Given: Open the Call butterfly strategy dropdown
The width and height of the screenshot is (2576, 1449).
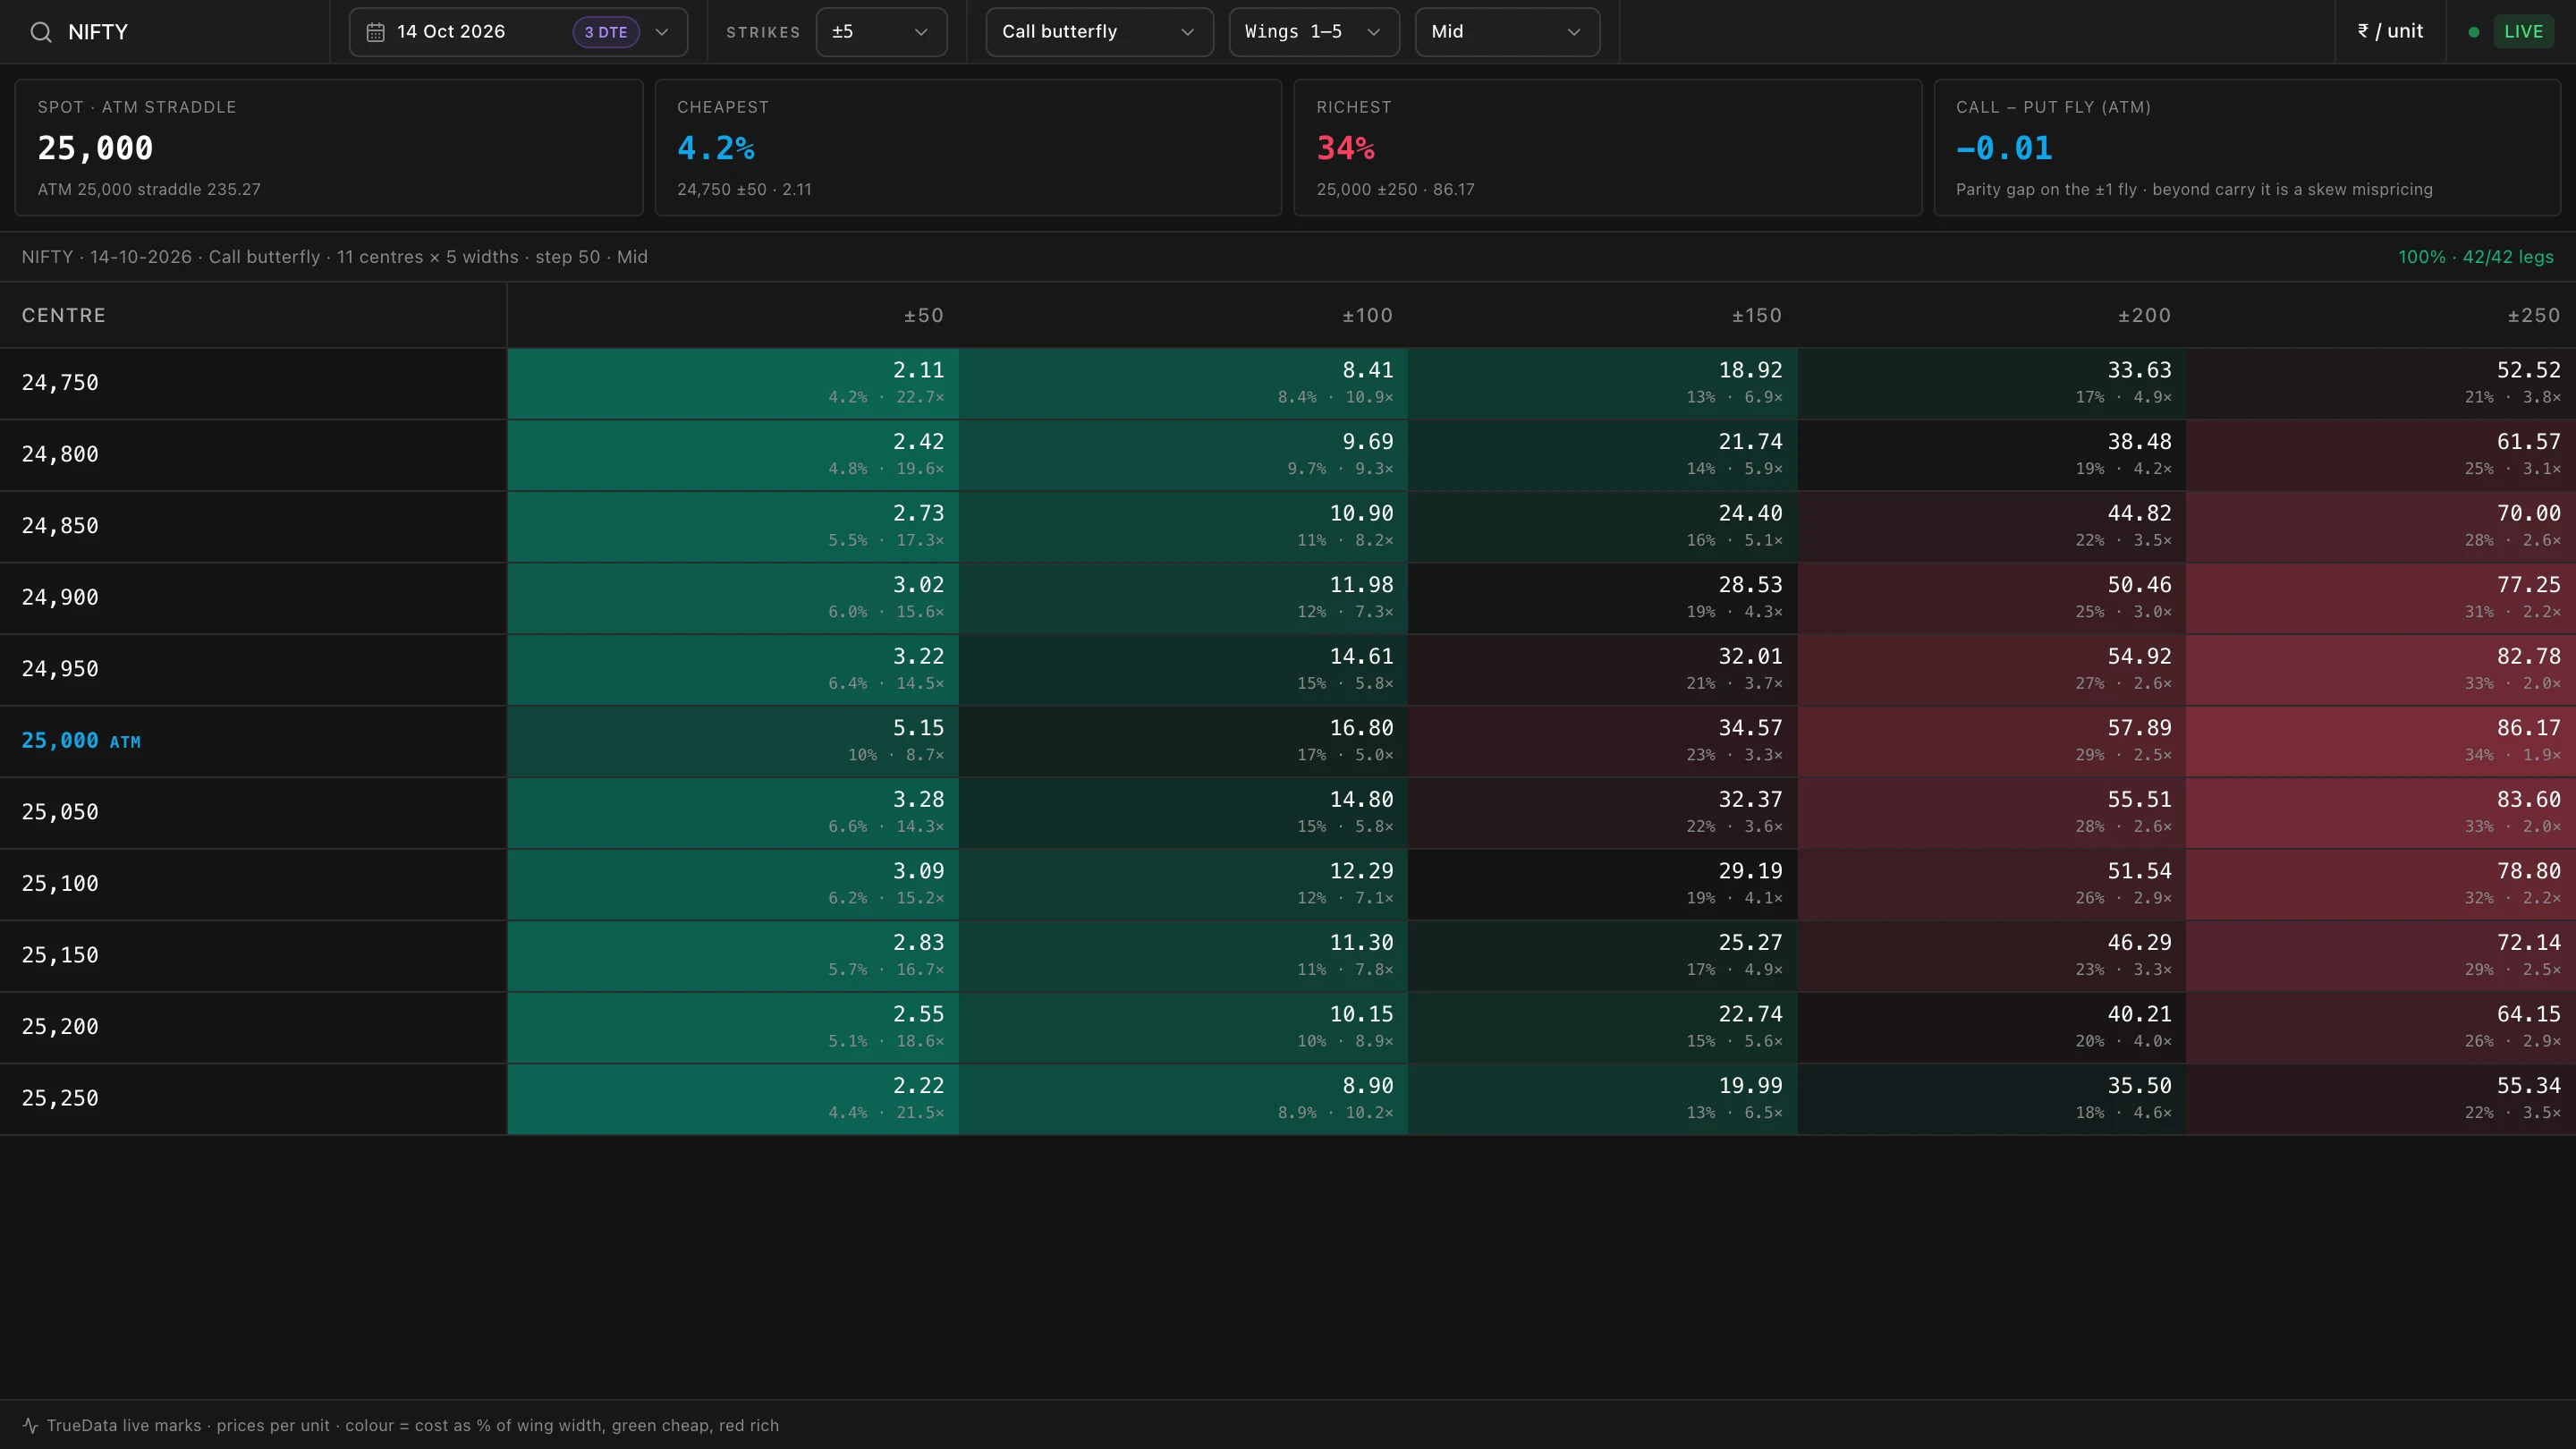Looking at the screenshot, I should [1099, 32].
